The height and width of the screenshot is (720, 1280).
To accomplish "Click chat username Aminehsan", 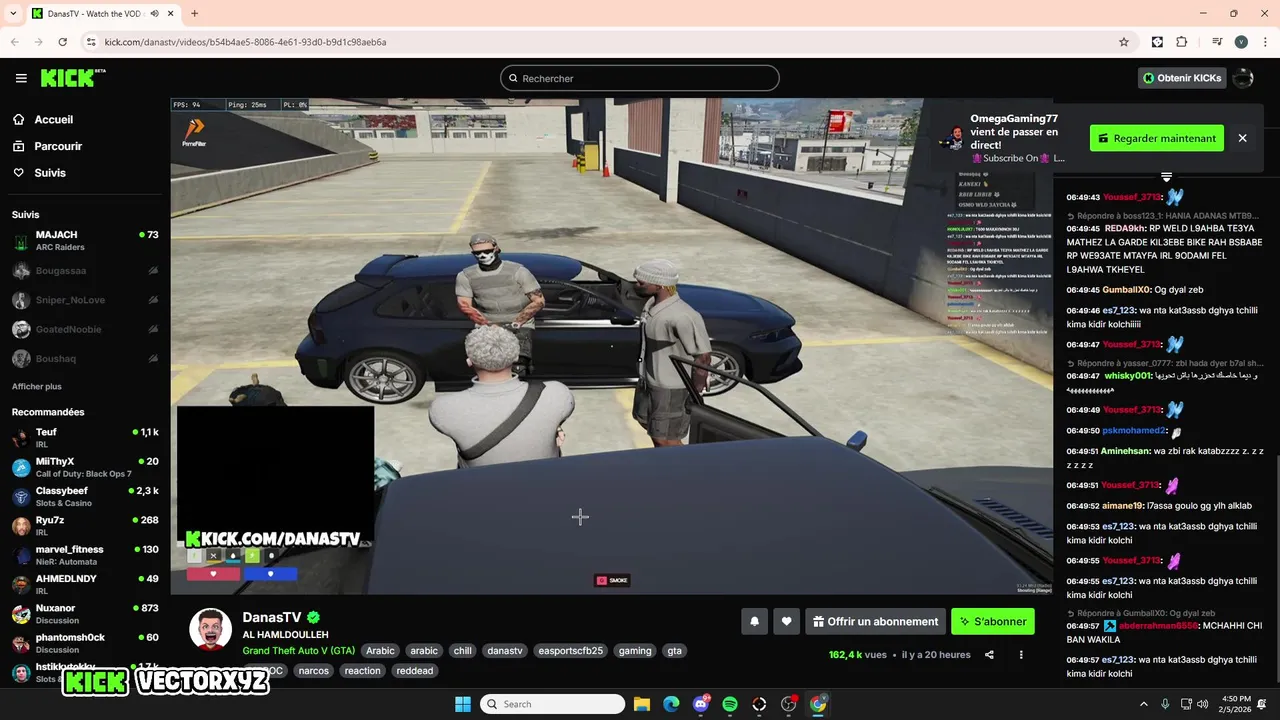I will 1125,451.
